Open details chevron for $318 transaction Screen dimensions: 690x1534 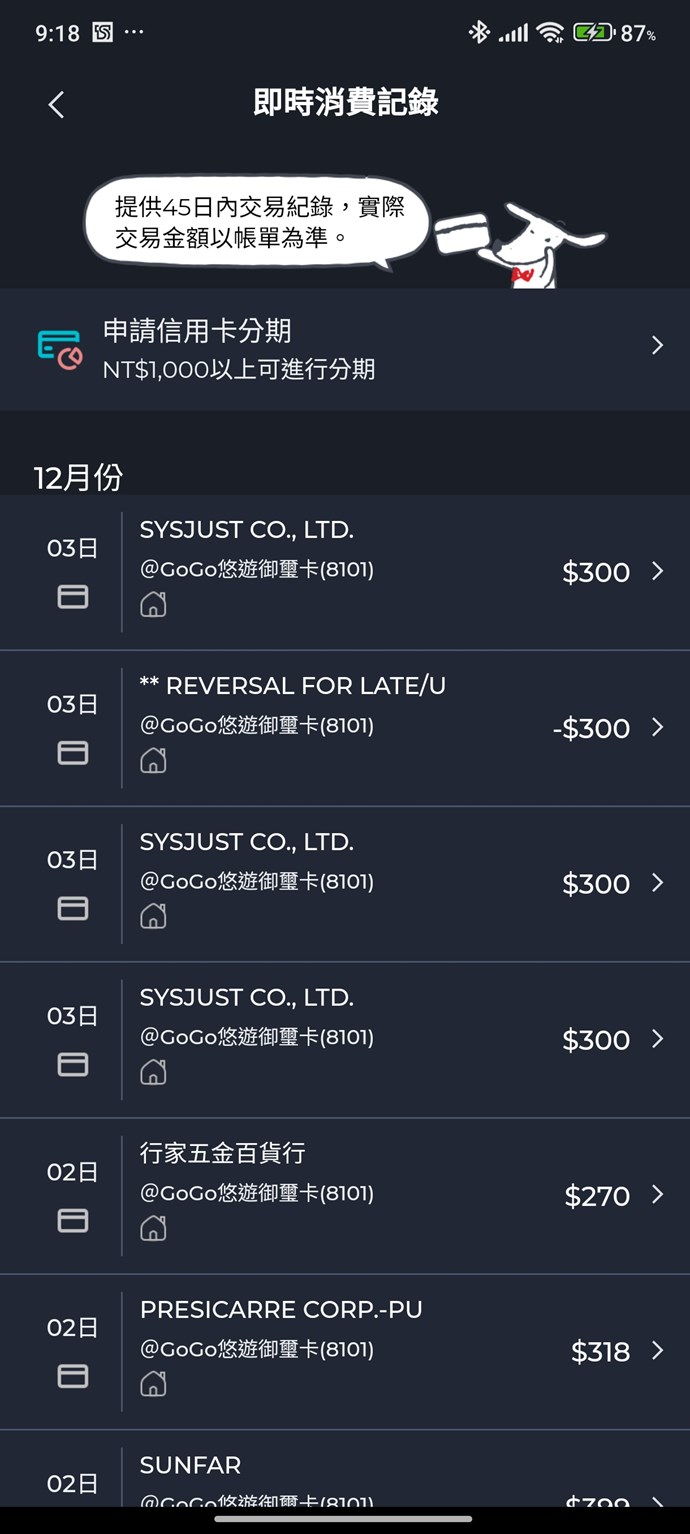[657, 1350]
